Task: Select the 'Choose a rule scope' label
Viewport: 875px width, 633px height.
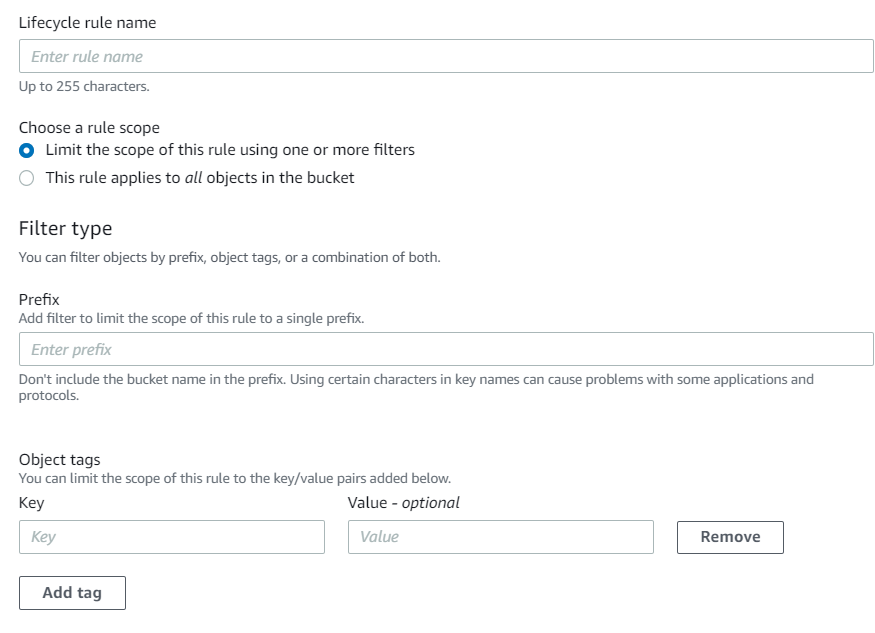Action: point(88,127)
